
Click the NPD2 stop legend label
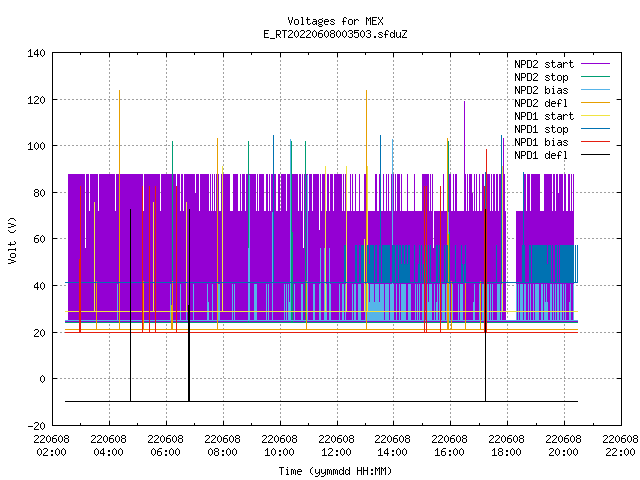(541, 77)
